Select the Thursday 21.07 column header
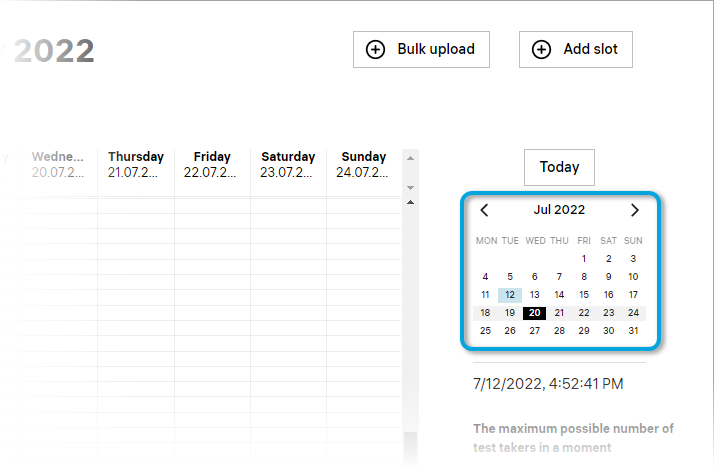 136,164
